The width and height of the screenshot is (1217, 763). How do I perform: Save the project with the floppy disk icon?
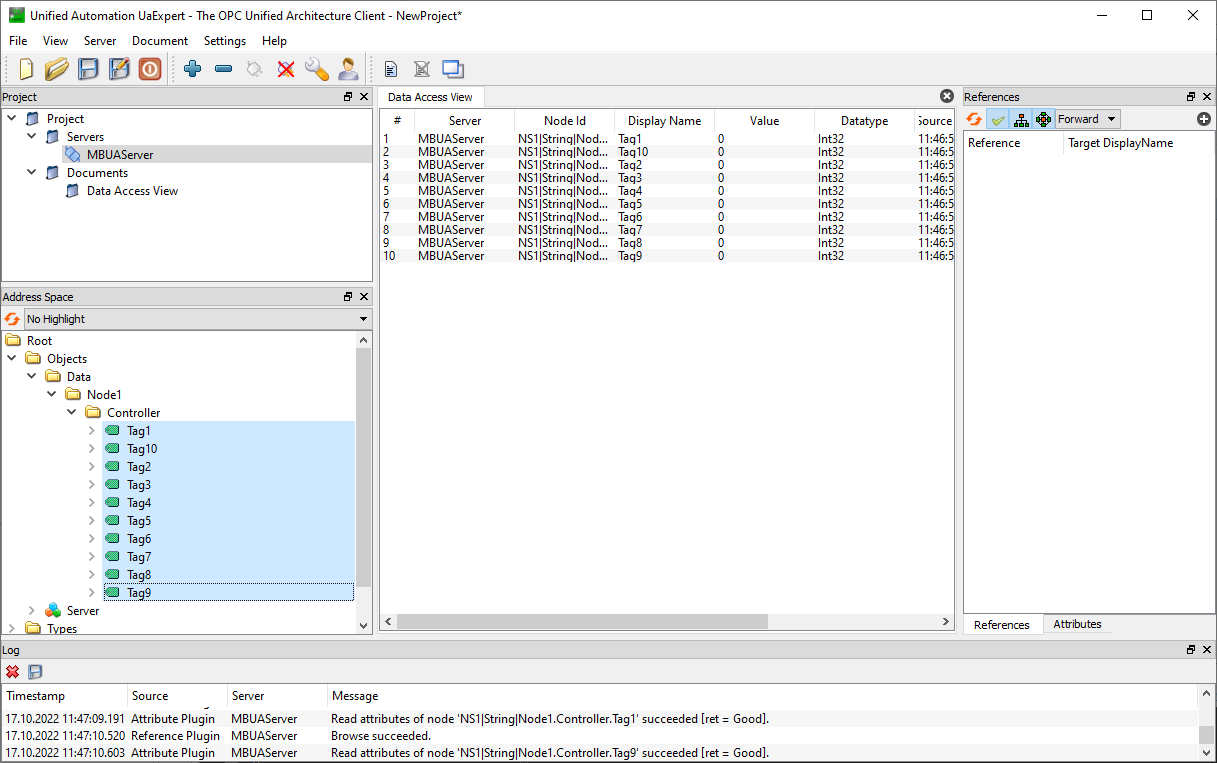click(88, 69)
